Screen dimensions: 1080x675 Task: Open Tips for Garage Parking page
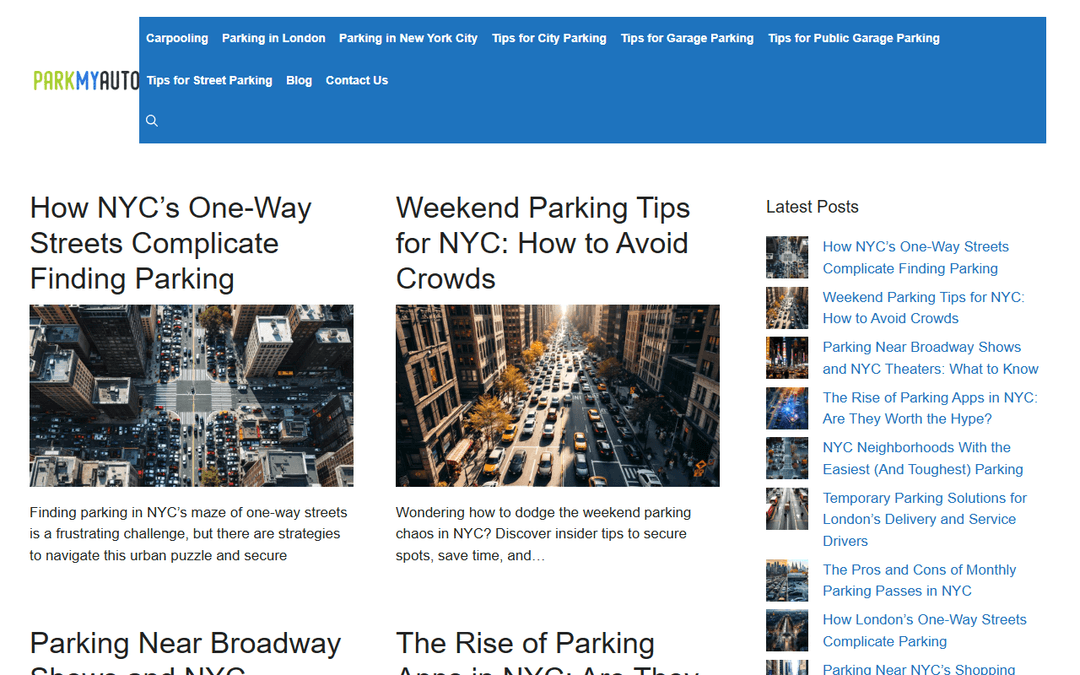[x=687, y=38]
